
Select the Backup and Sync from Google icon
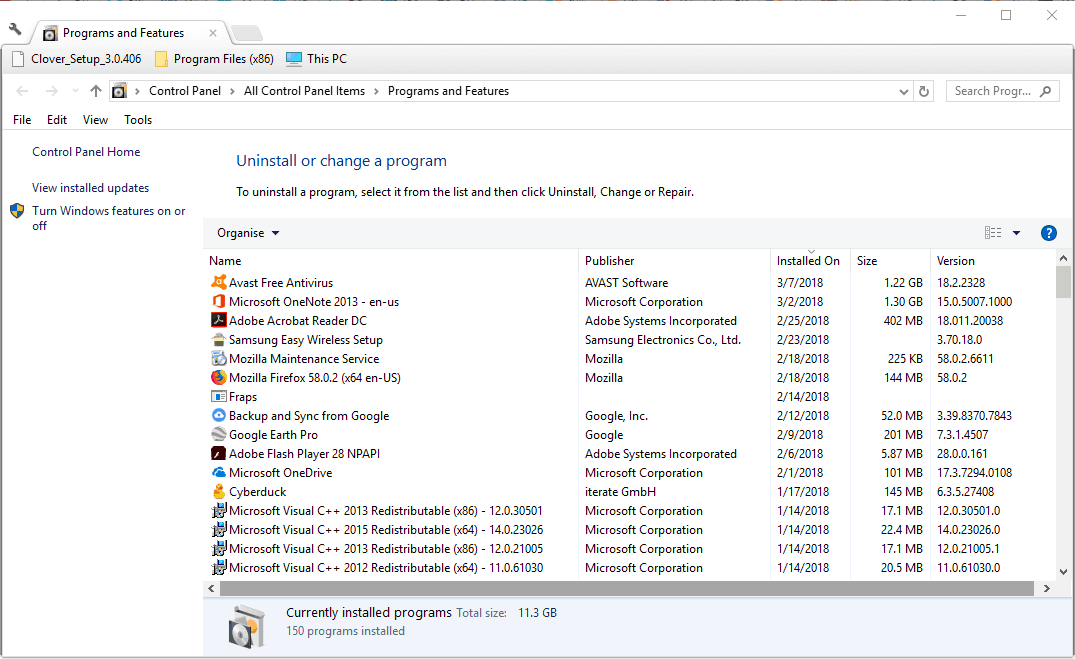point(219,416)
